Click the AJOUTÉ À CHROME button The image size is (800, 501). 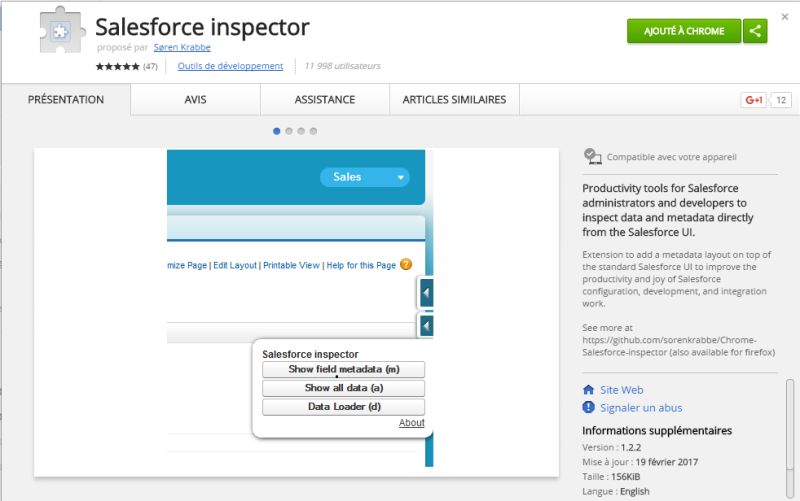(684, 31)
